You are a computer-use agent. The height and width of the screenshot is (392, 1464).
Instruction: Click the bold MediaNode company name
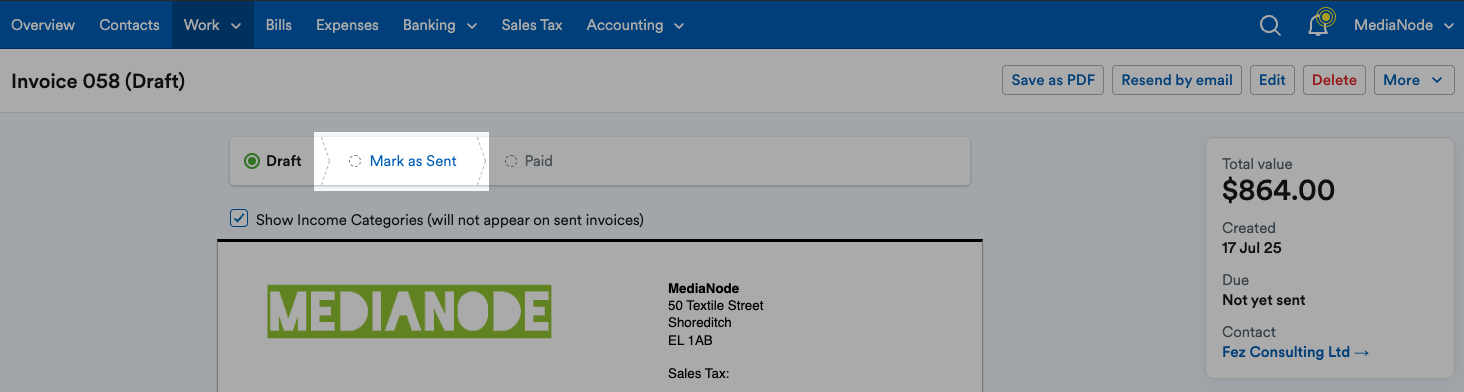coord(704,288)
